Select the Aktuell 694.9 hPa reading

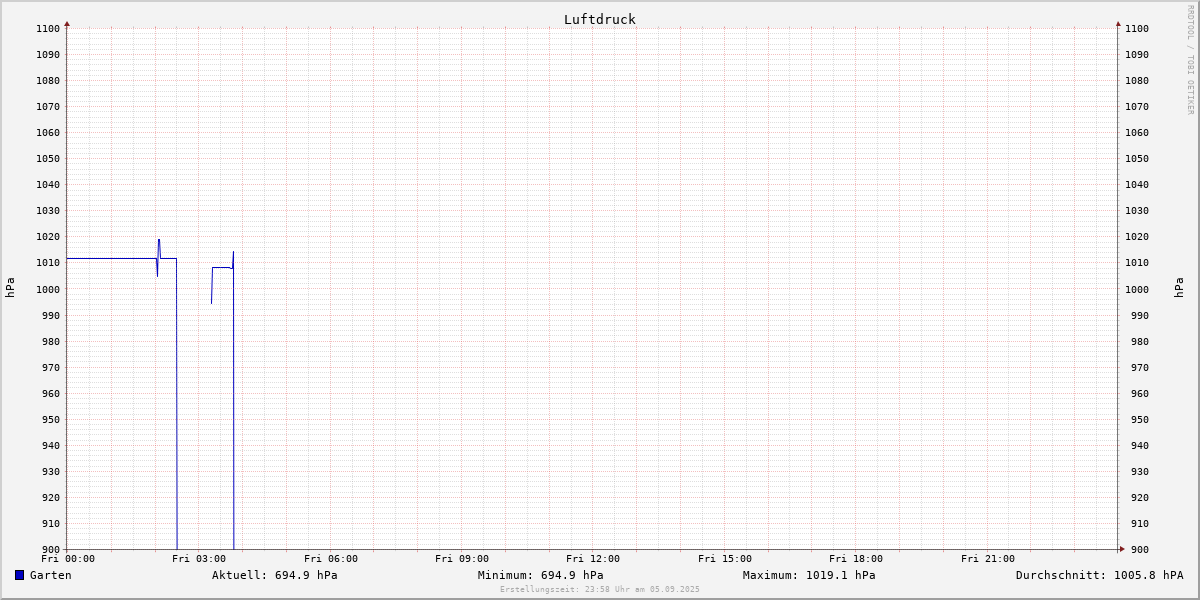point(274,575)
